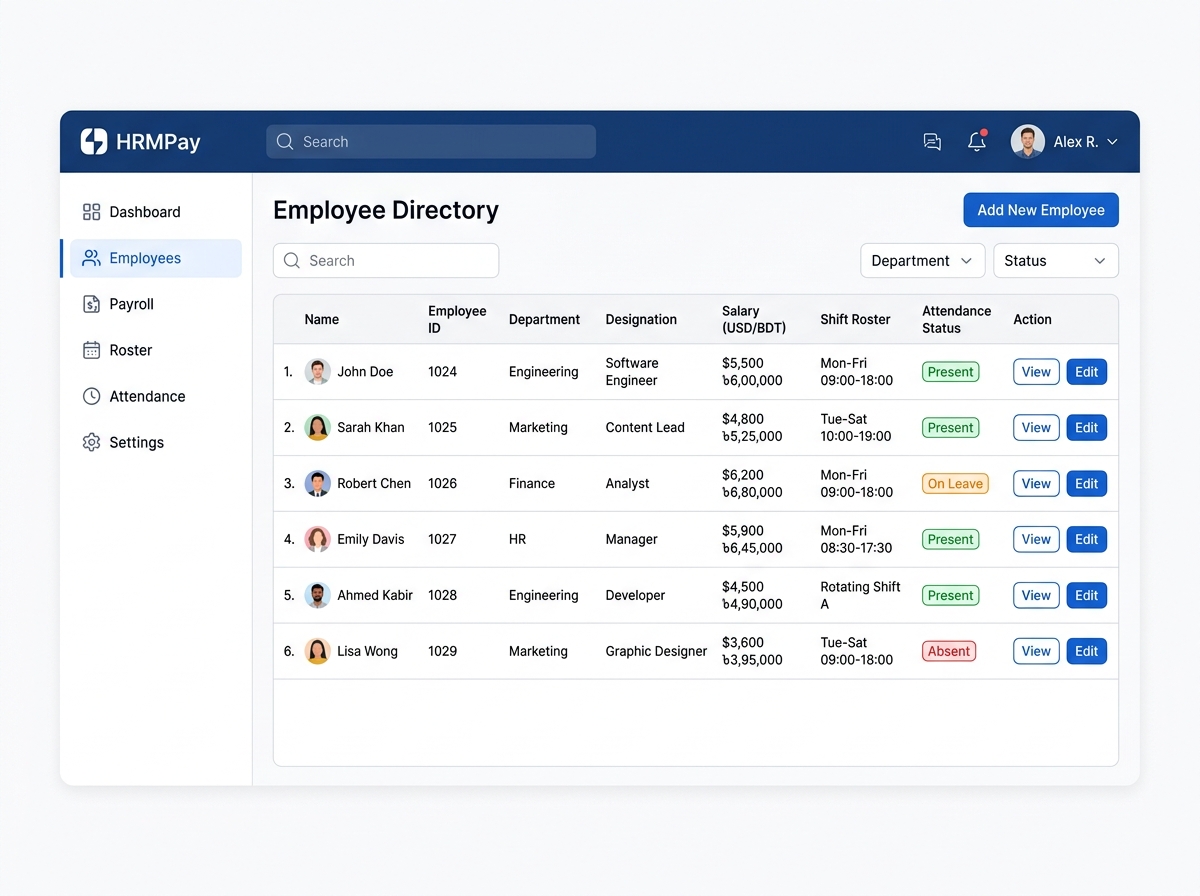The height and width of the screenshot is (896, 1200).
Task: Click the Attendance Status column header
Action: point(956,320)
